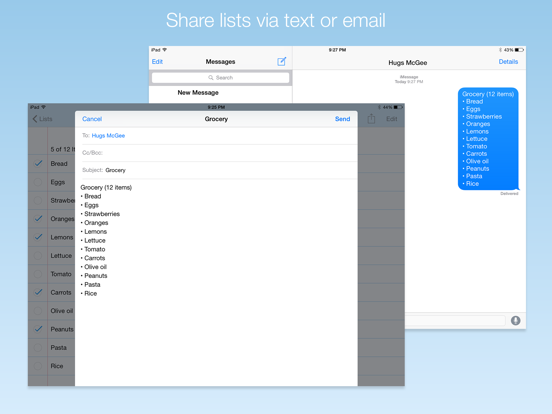Screen dimensions: 552x414
Task: Tap the share icon beside Edit
Action: (371, 119)
